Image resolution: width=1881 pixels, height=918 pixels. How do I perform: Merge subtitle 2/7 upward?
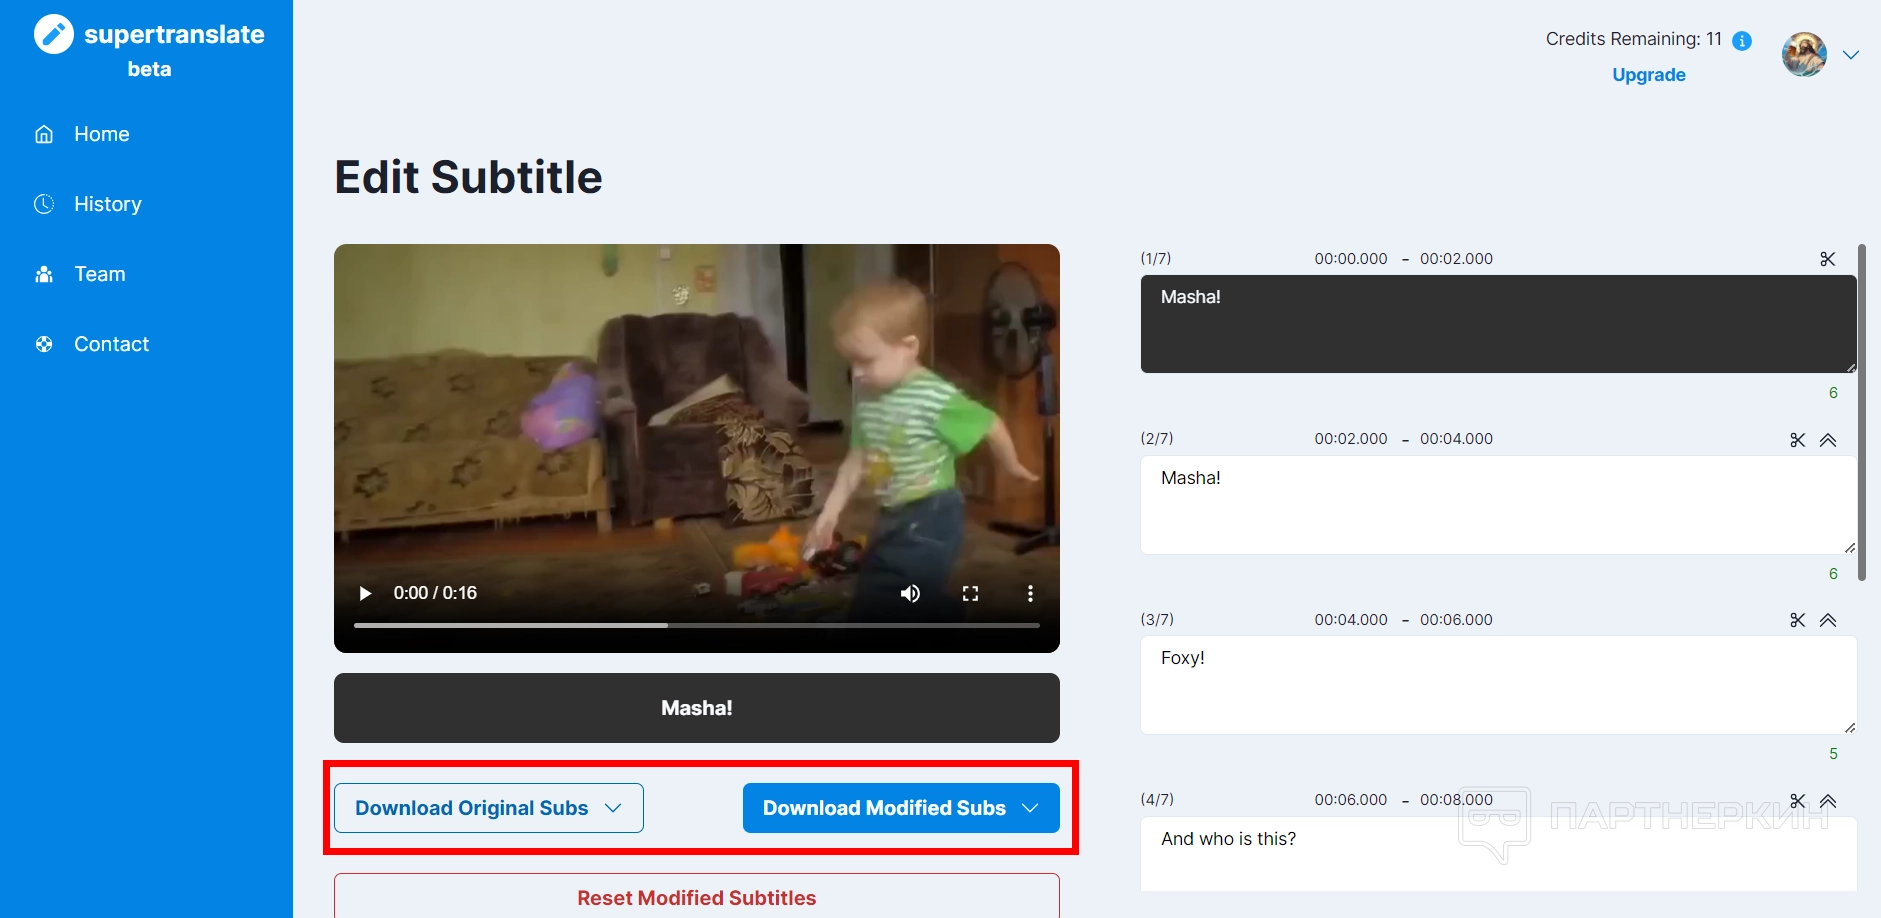click(x=1828, y=440)
